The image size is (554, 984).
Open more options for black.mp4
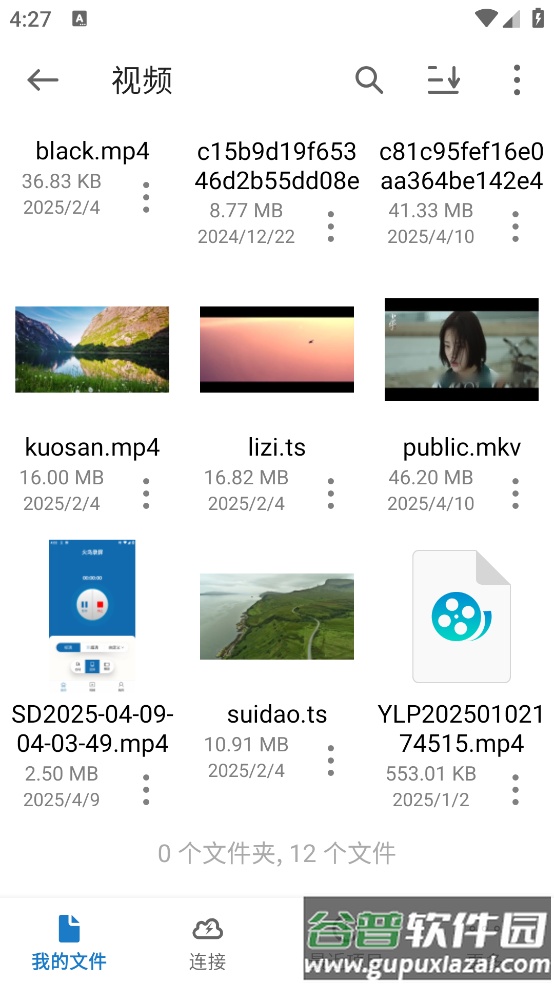click(x=146, y=197)
